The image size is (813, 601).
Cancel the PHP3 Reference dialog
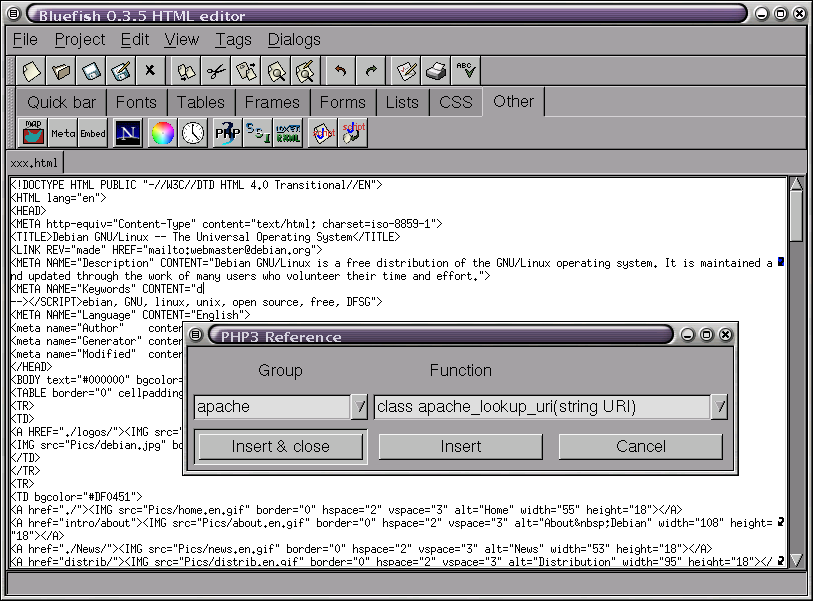(x=641, y=446)
